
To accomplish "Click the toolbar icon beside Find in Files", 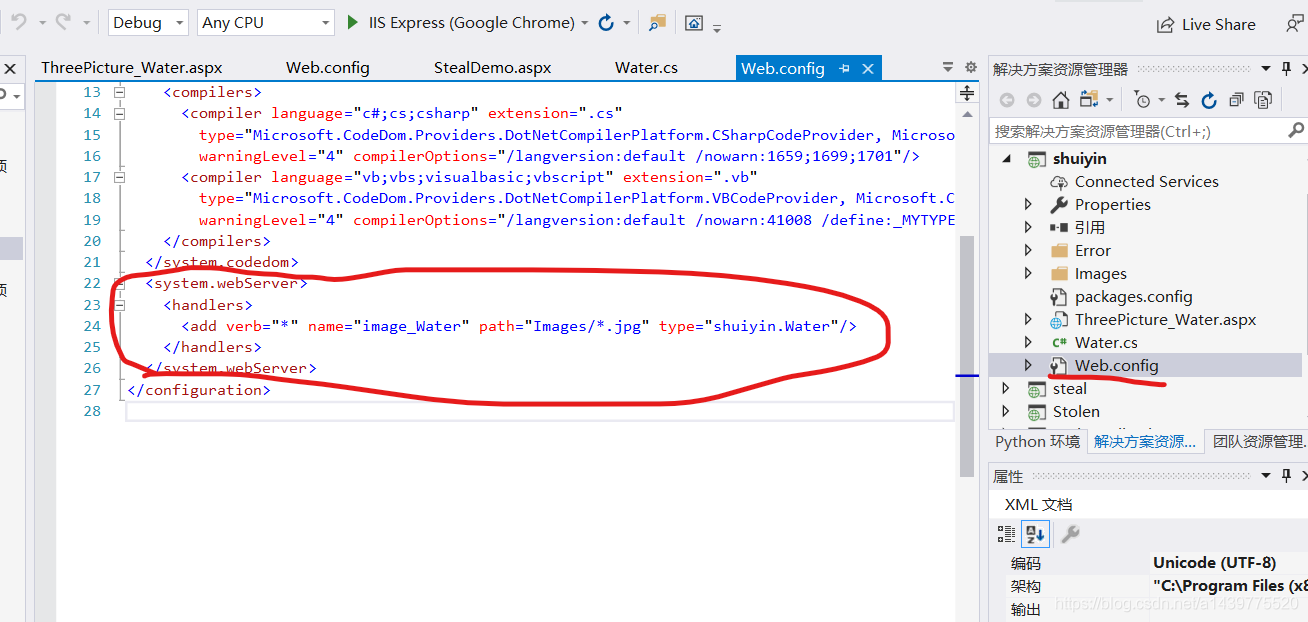I will pos(694,22).
